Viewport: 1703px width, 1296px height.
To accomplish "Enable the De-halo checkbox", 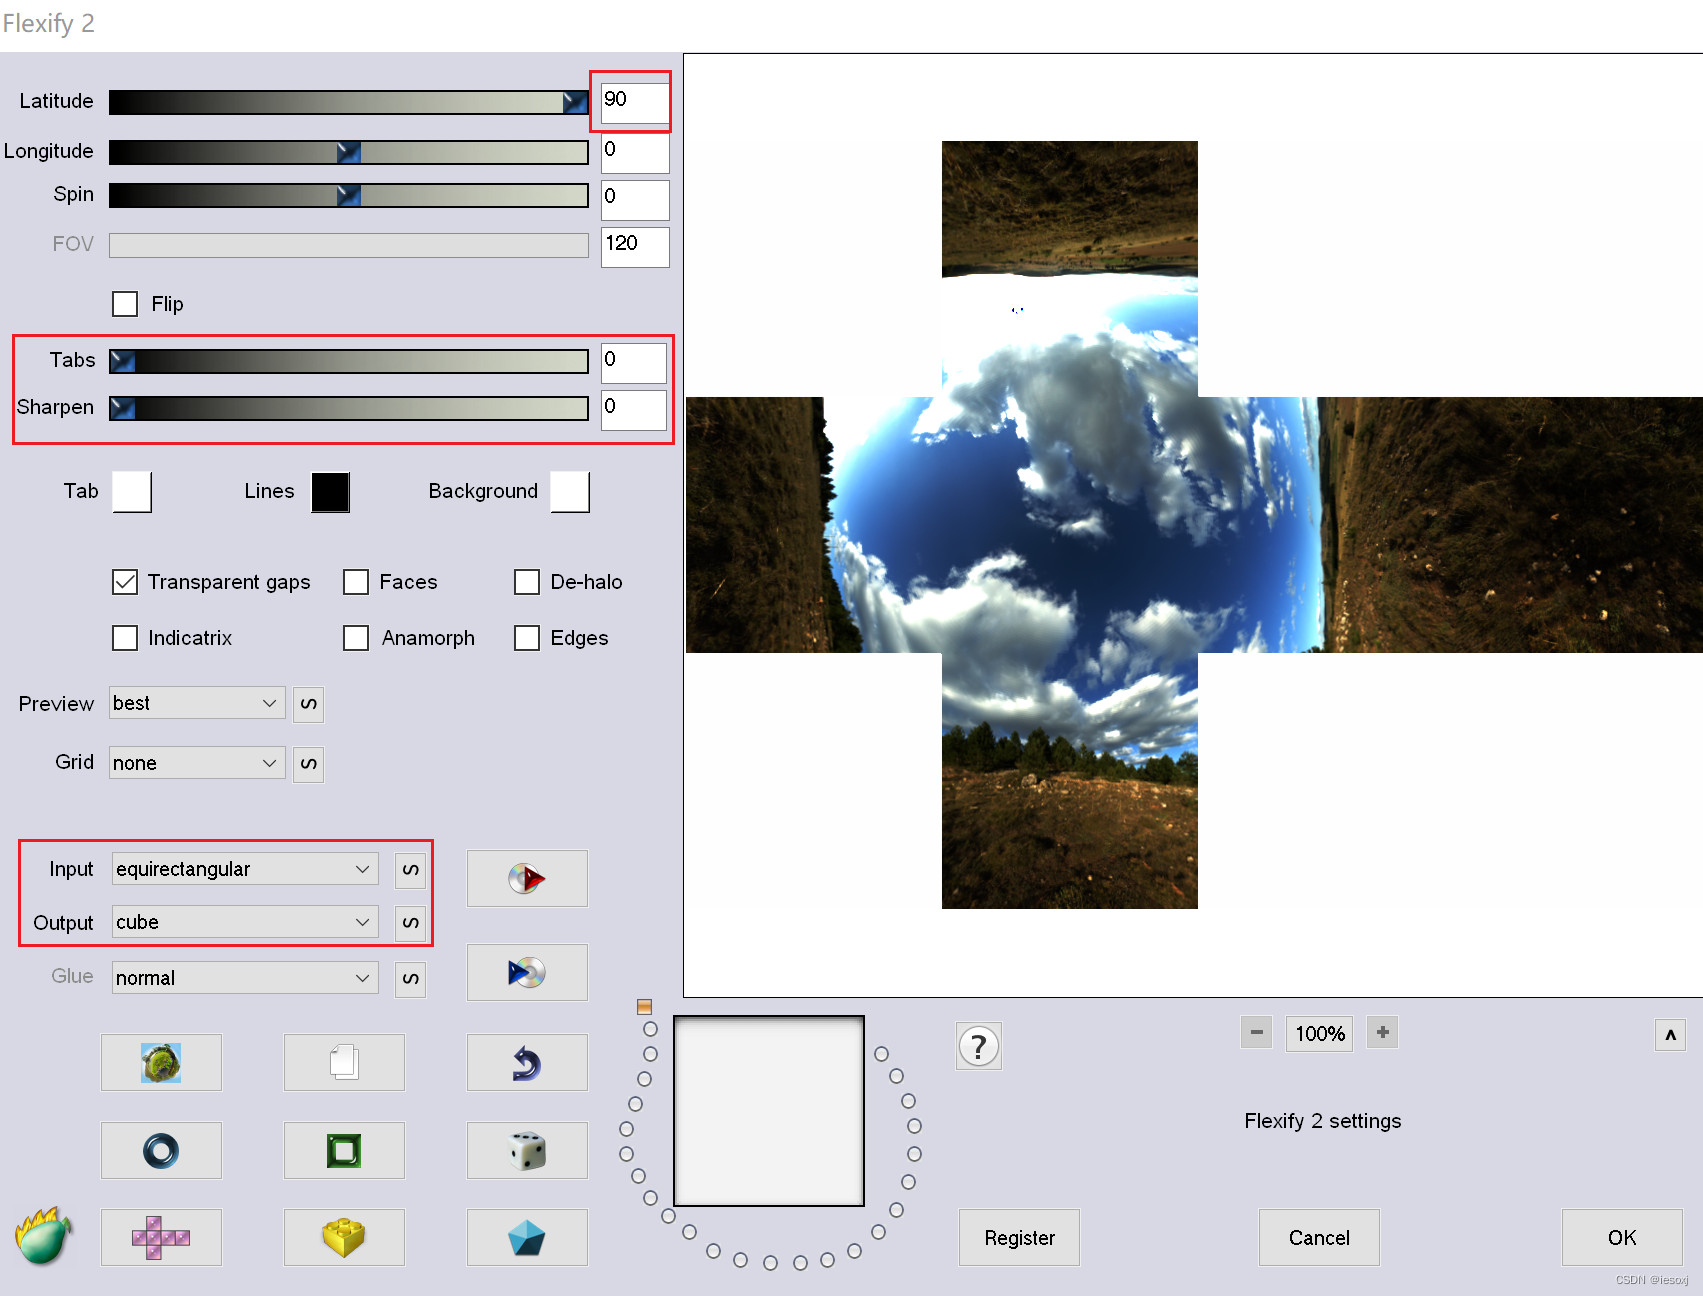I will pos(527,582).
